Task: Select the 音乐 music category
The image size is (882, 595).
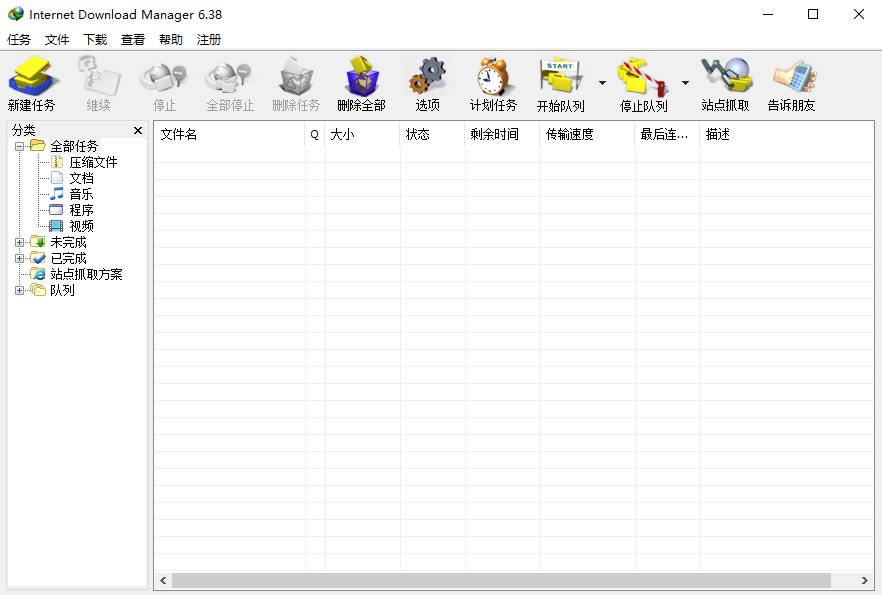Action: (x=82, y=194)
